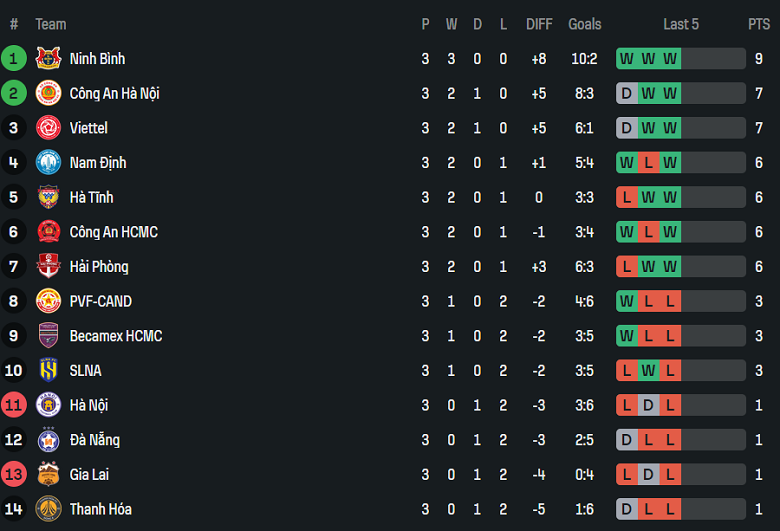Sort table by PTS column header
The image size is (780, 531).
click(x=758, y=24)
